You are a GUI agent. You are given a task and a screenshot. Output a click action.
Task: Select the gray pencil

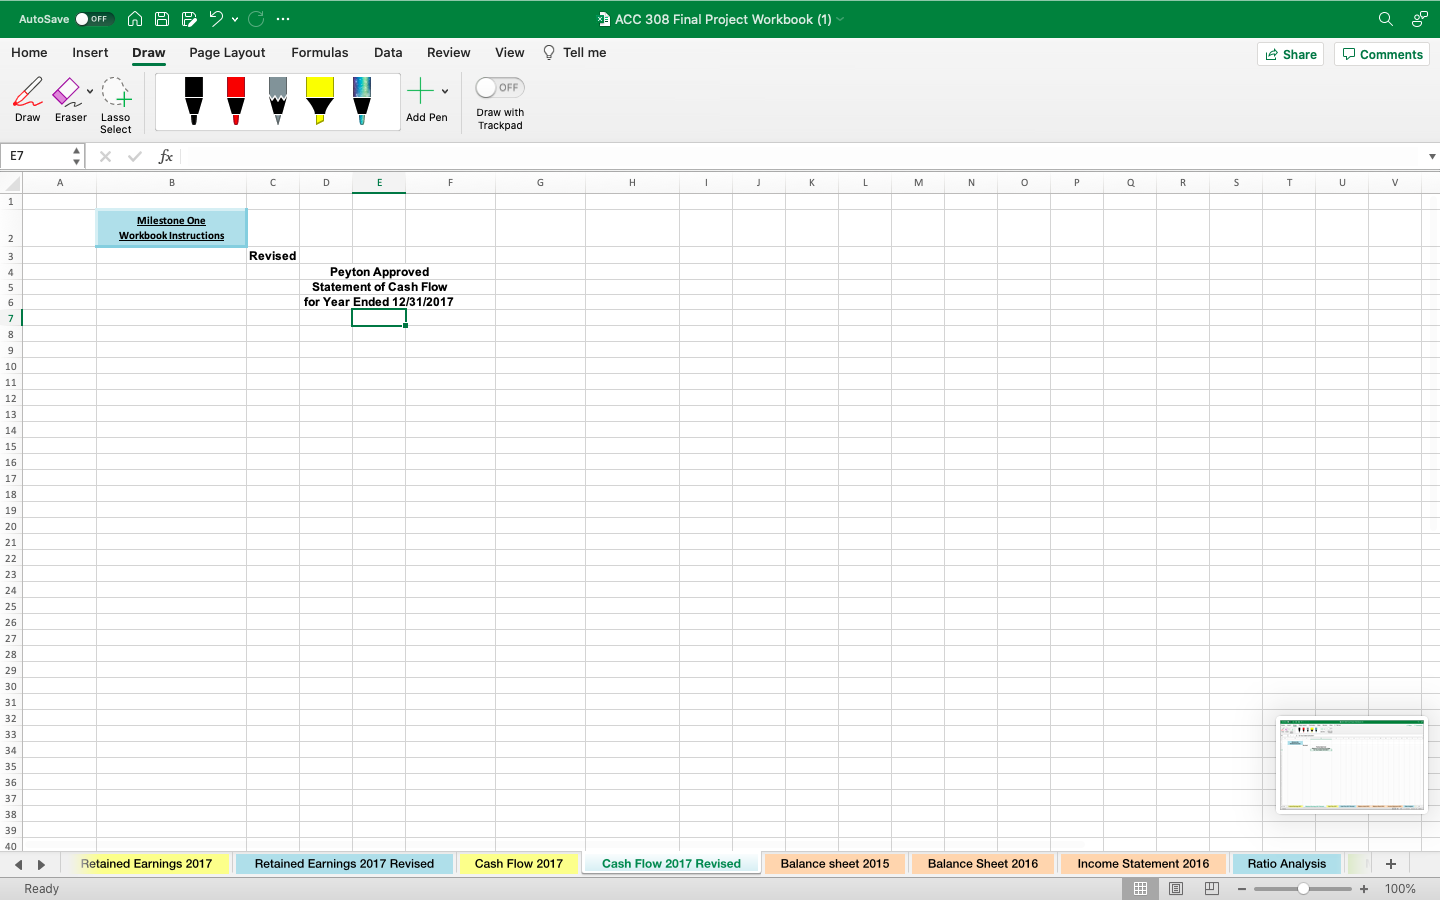click(x=278, y=101)
